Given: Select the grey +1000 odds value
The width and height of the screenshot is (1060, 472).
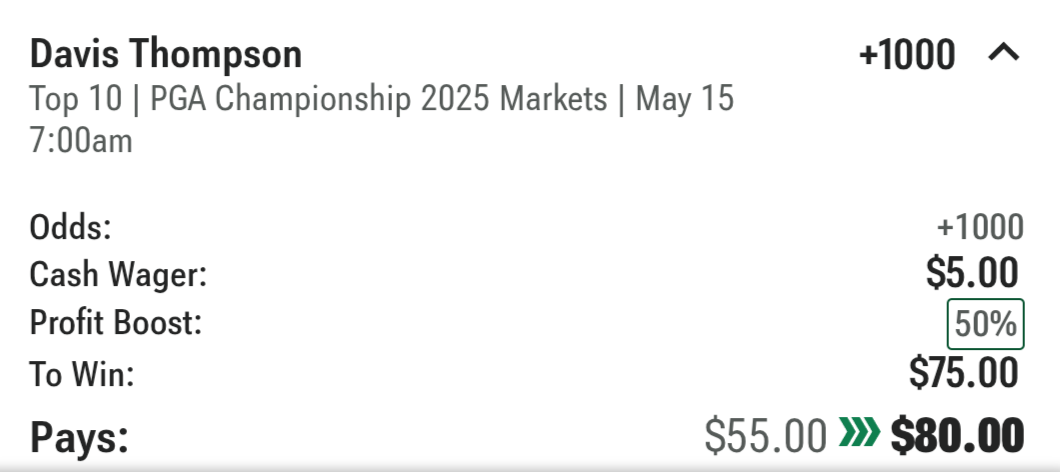Looking at the screenshot, I should point(979,228).
